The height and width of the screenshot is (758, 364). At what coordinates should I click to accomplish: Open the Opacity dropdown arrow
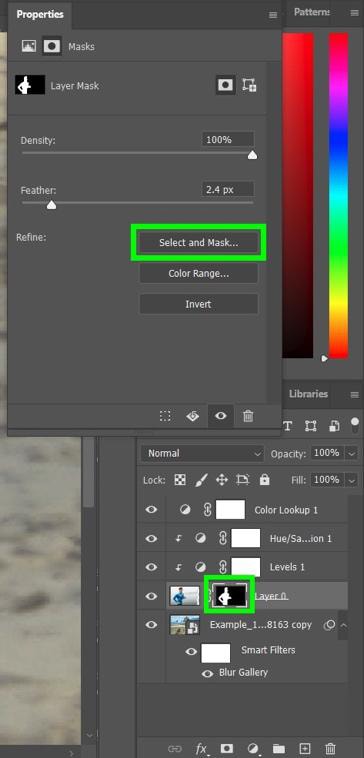coord(351,453)
